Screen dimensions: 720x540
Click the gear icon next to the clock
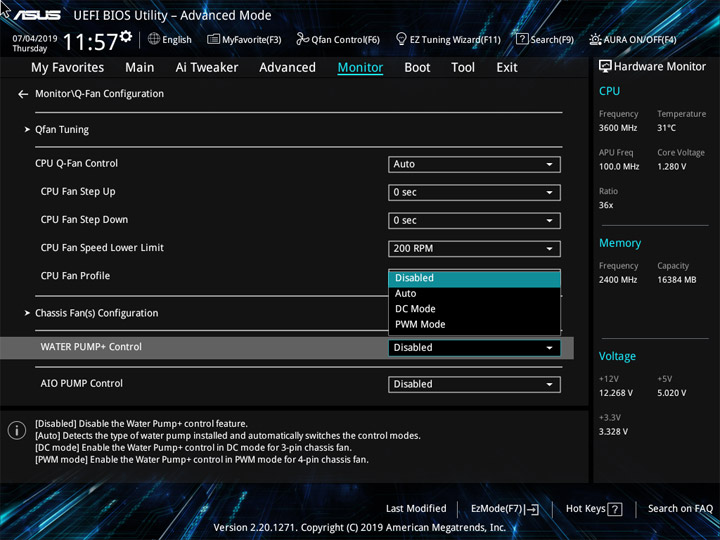[126, 36]
